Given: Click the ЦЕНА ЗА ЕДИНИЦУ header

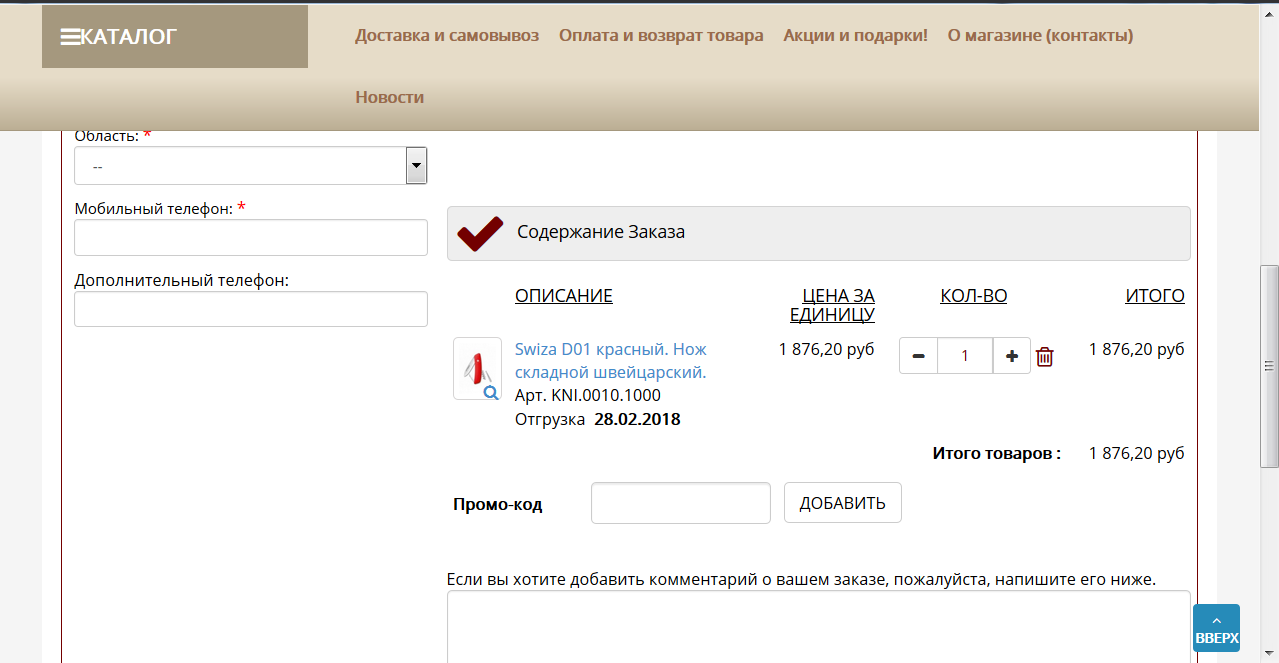Looking at the screenshot, I should (832, 305).
